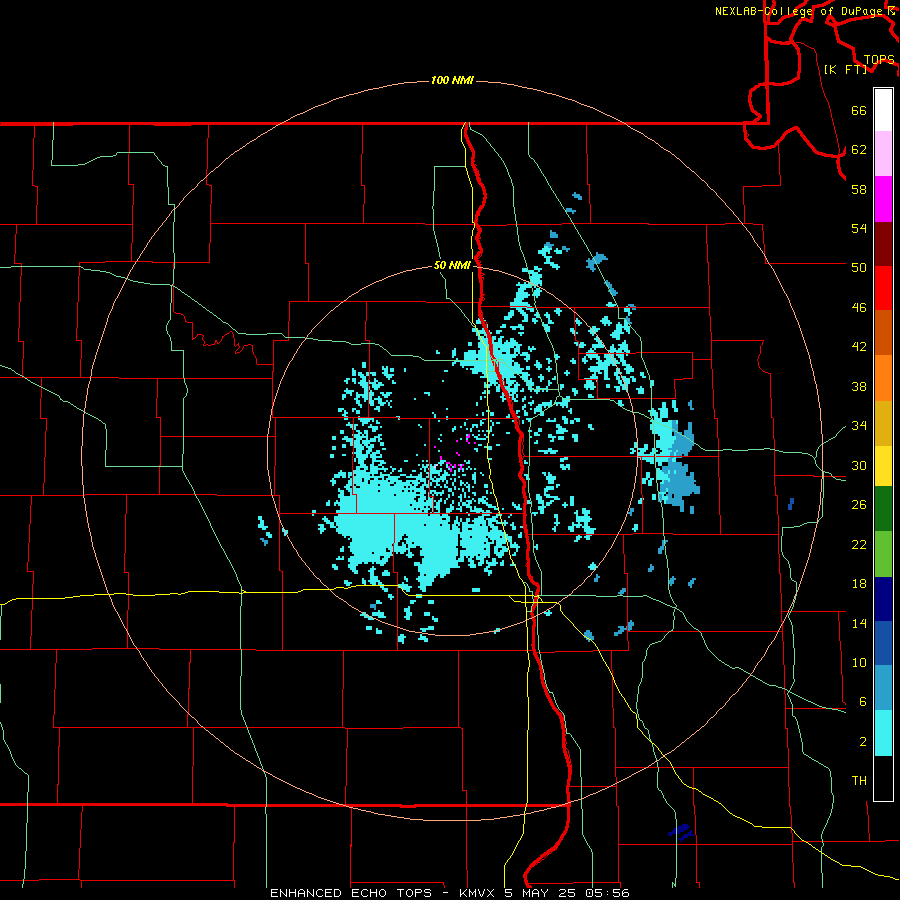Click the "38" scale label
Image resolution: width=900 pixels, height=900 pixels.
pos(859,387)
